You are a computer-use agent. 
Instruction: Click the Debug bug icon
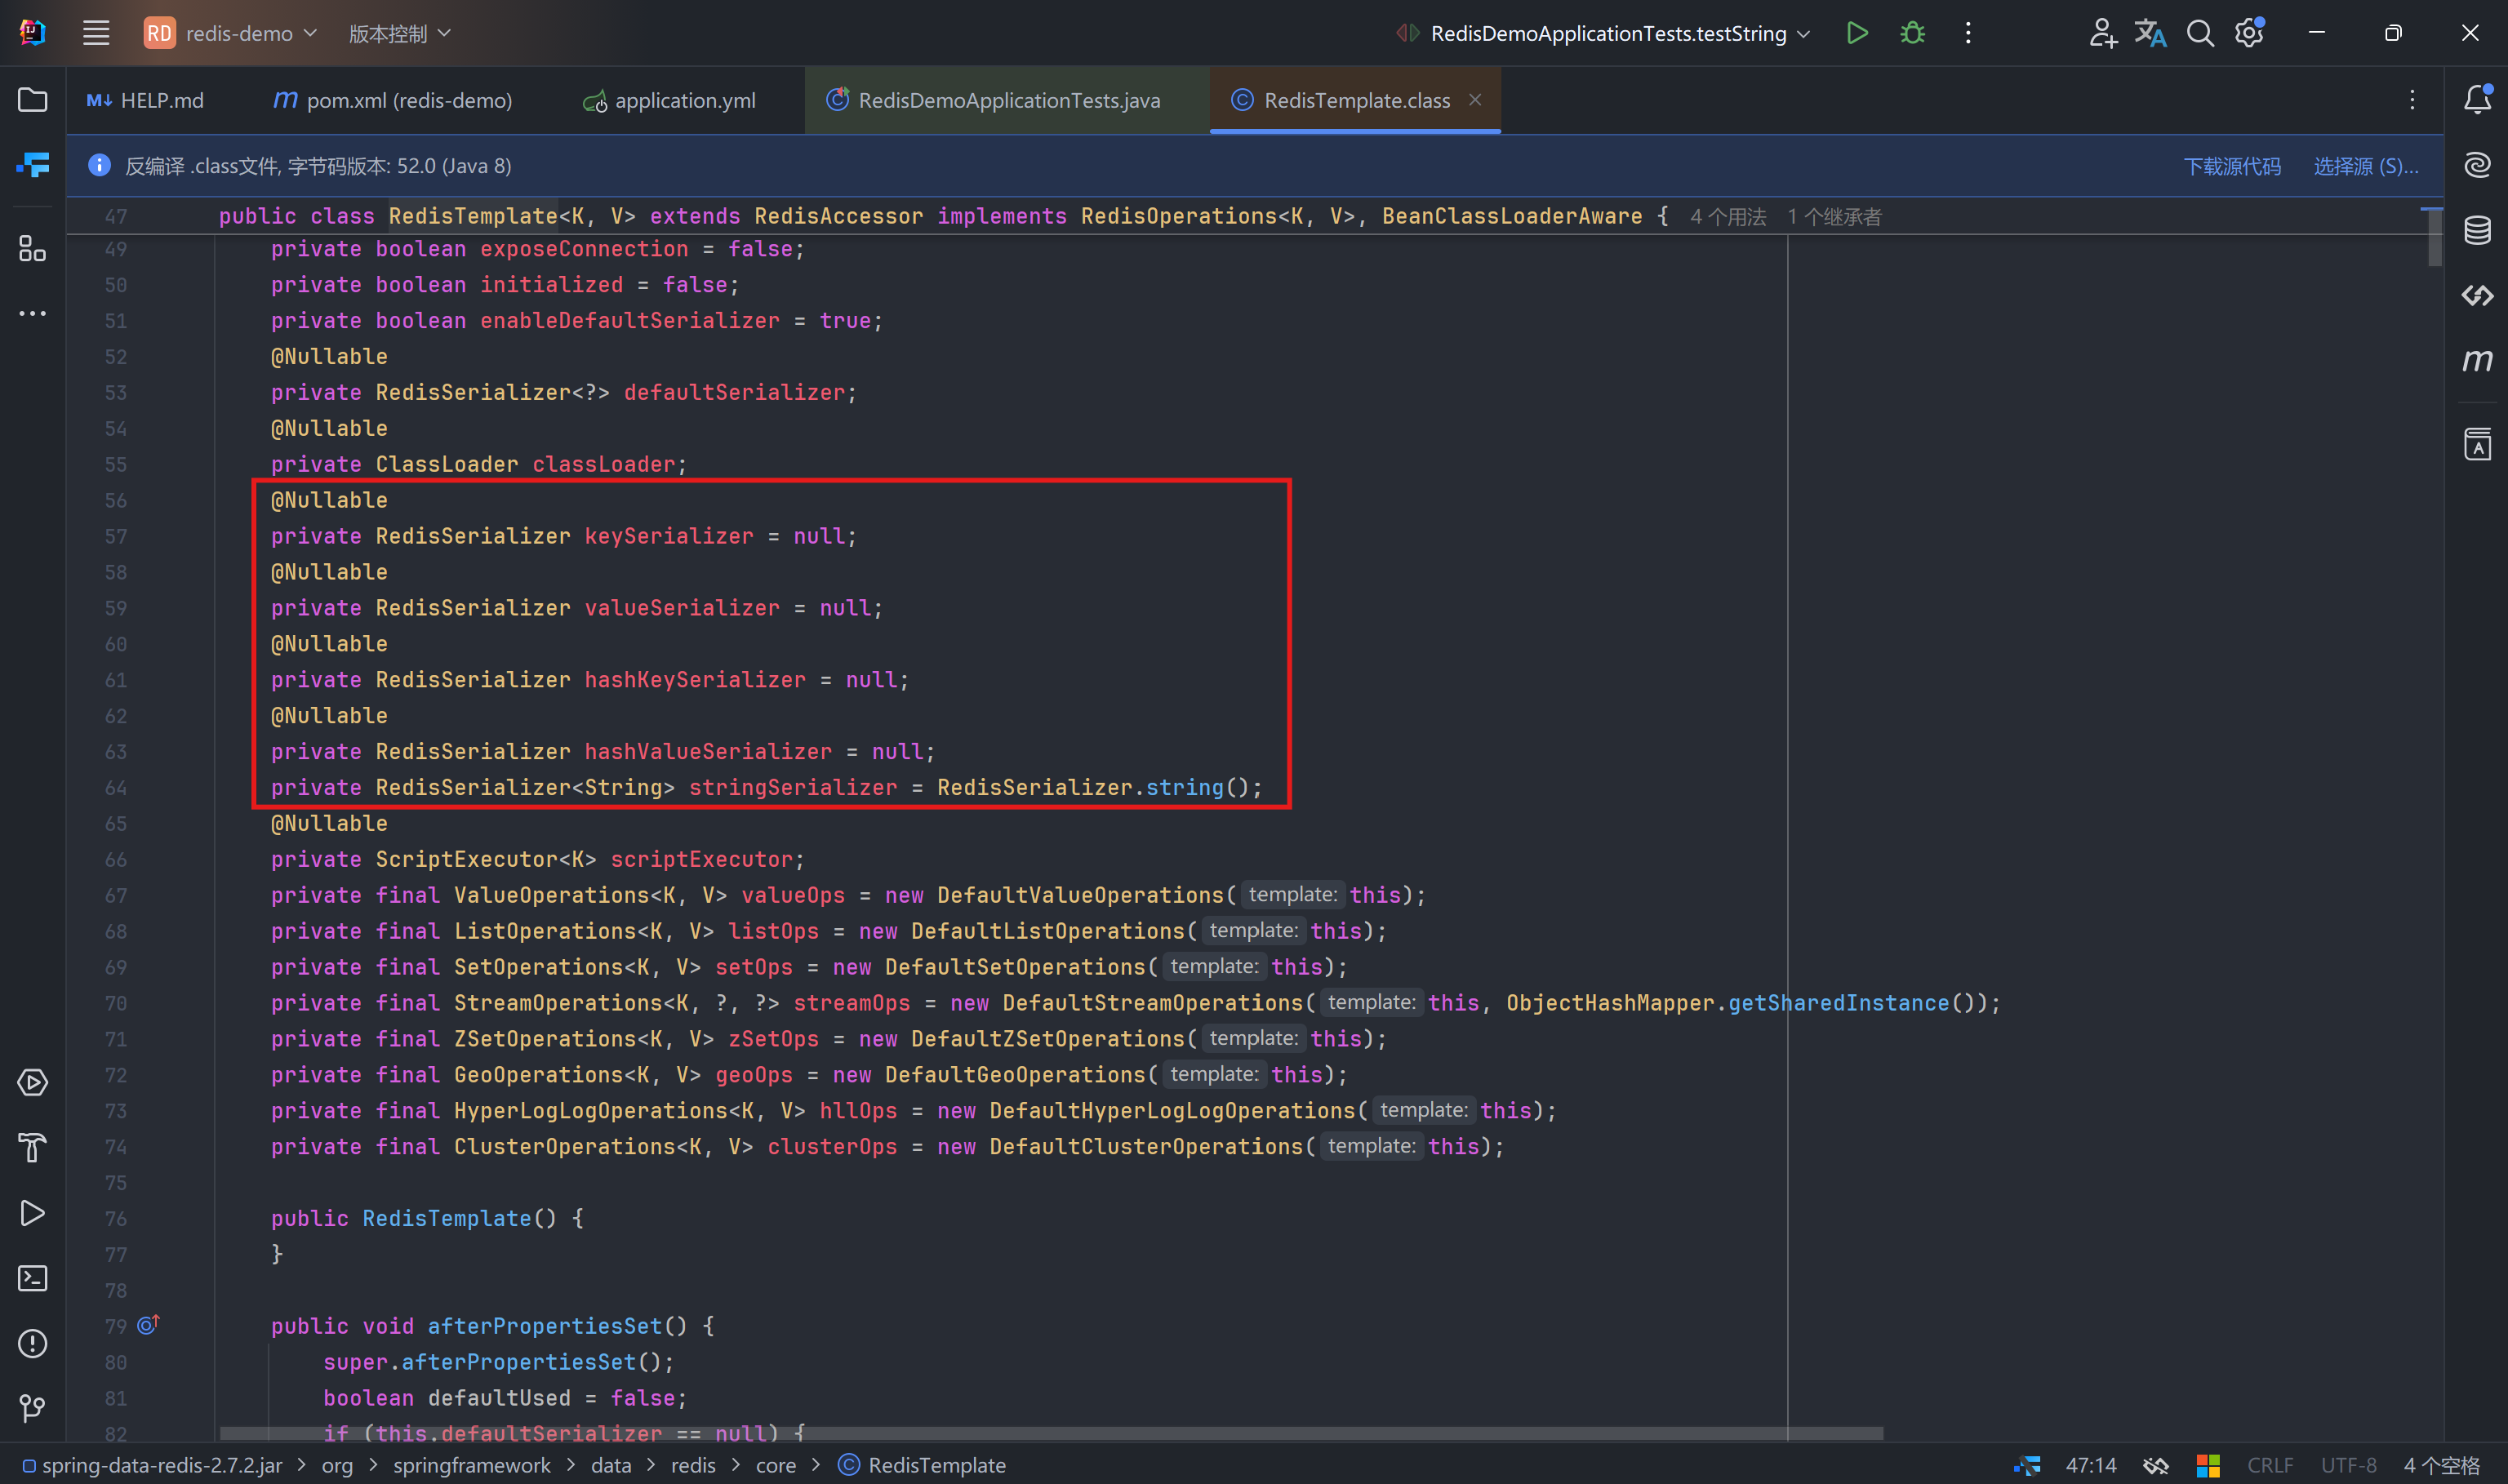pos(1912,33)
